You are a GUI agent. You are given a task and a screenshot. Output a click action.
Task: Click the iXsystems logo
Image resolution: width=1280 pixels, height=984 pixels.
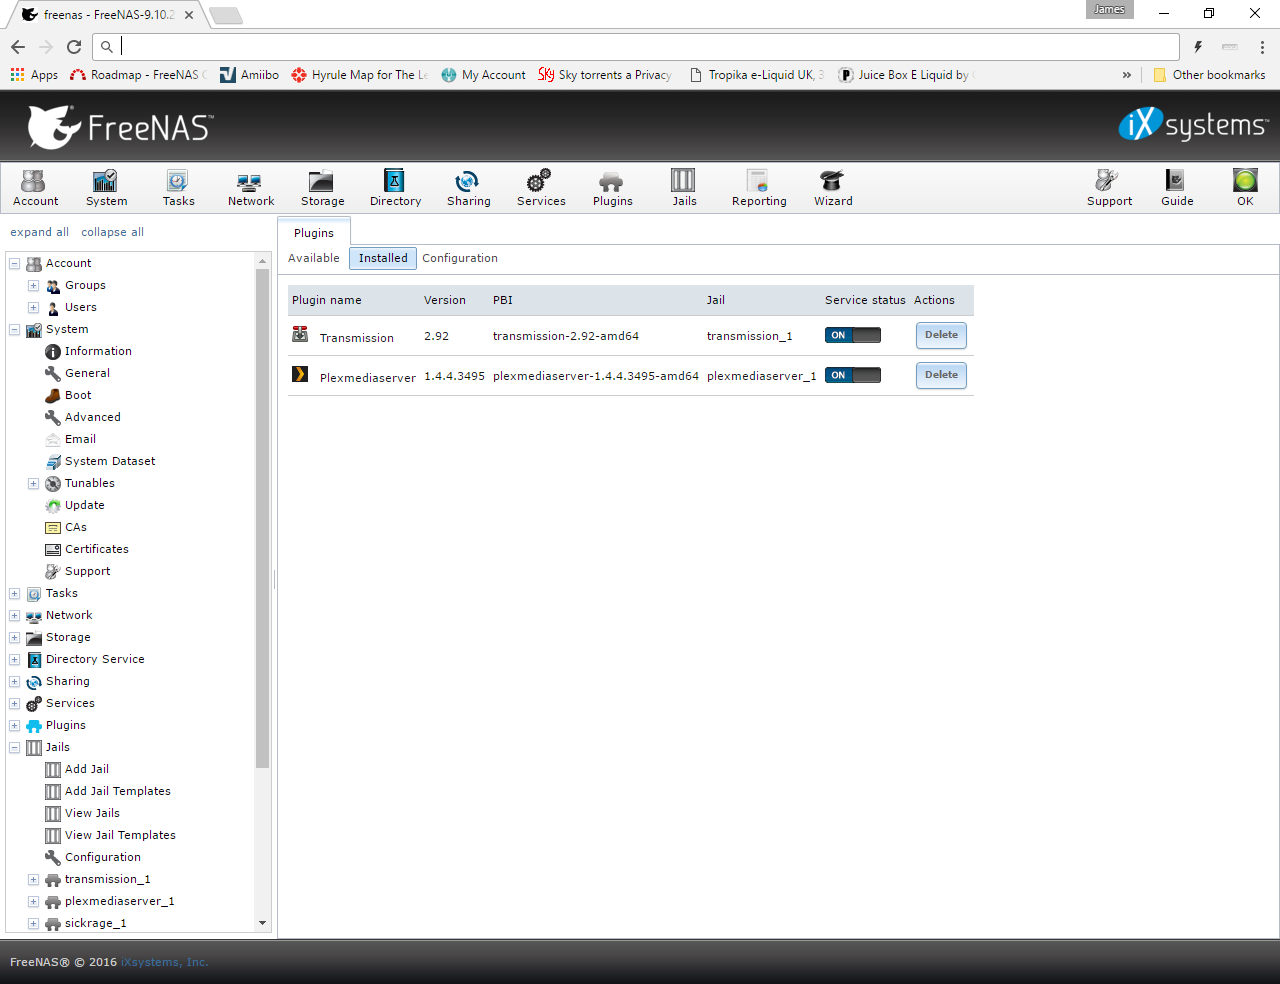tap(1193, 124)
